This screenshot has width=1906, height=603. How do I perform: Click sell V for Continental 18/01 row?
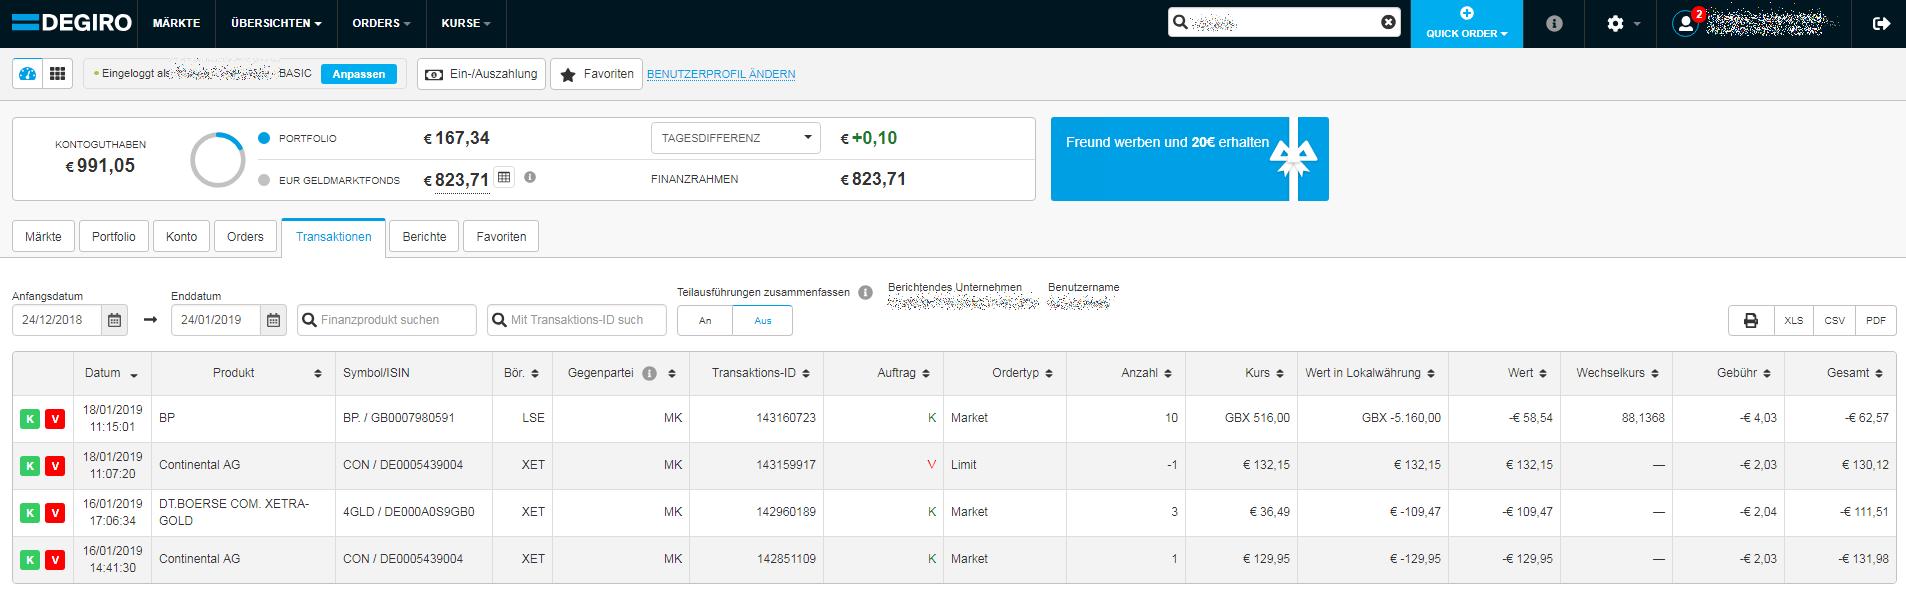[55, 465]
